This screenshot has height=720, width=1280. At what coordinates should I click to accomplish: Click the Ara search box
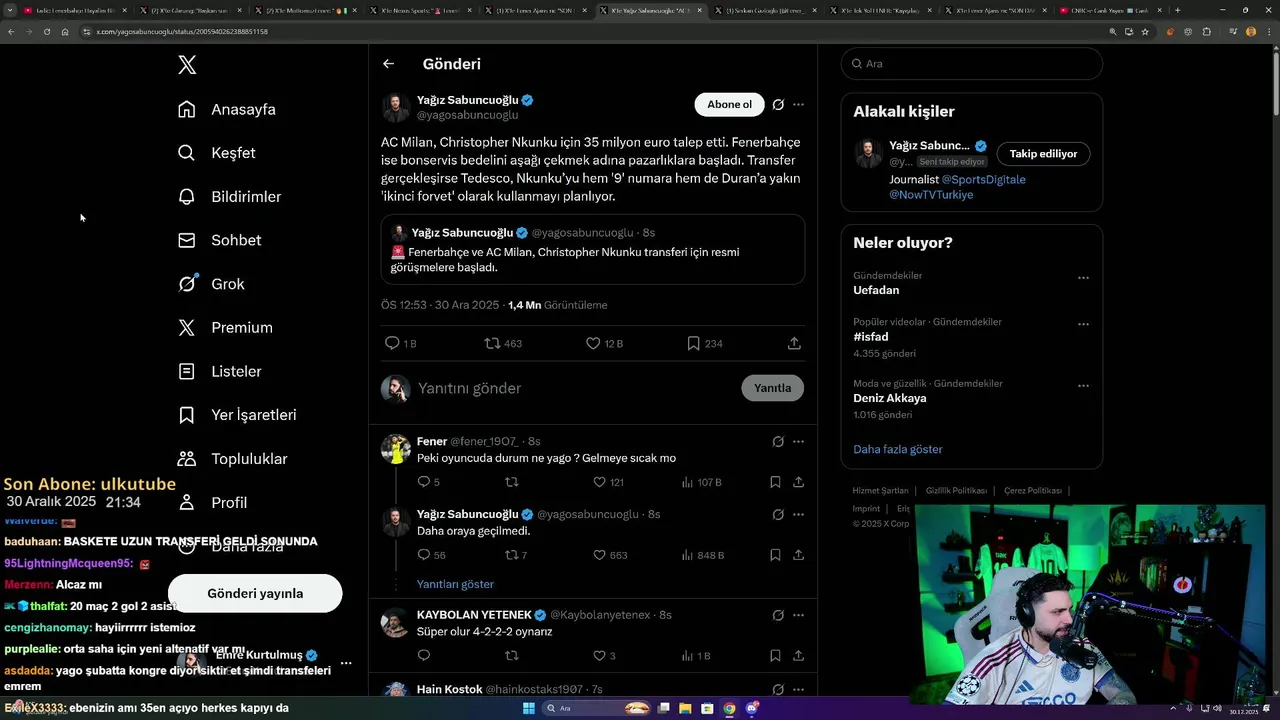coord(971,63)
